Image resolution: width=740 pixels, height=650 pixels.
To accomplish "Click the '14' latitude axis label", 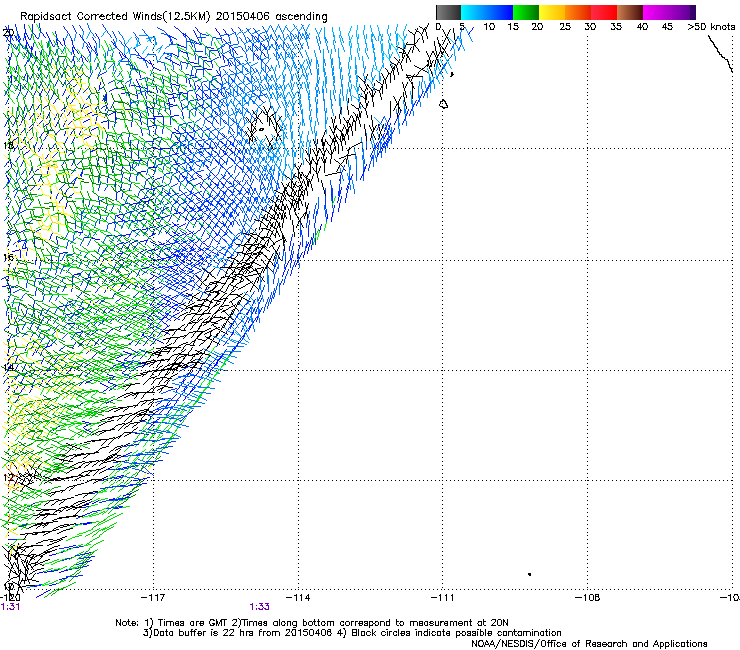I will 8,368.
